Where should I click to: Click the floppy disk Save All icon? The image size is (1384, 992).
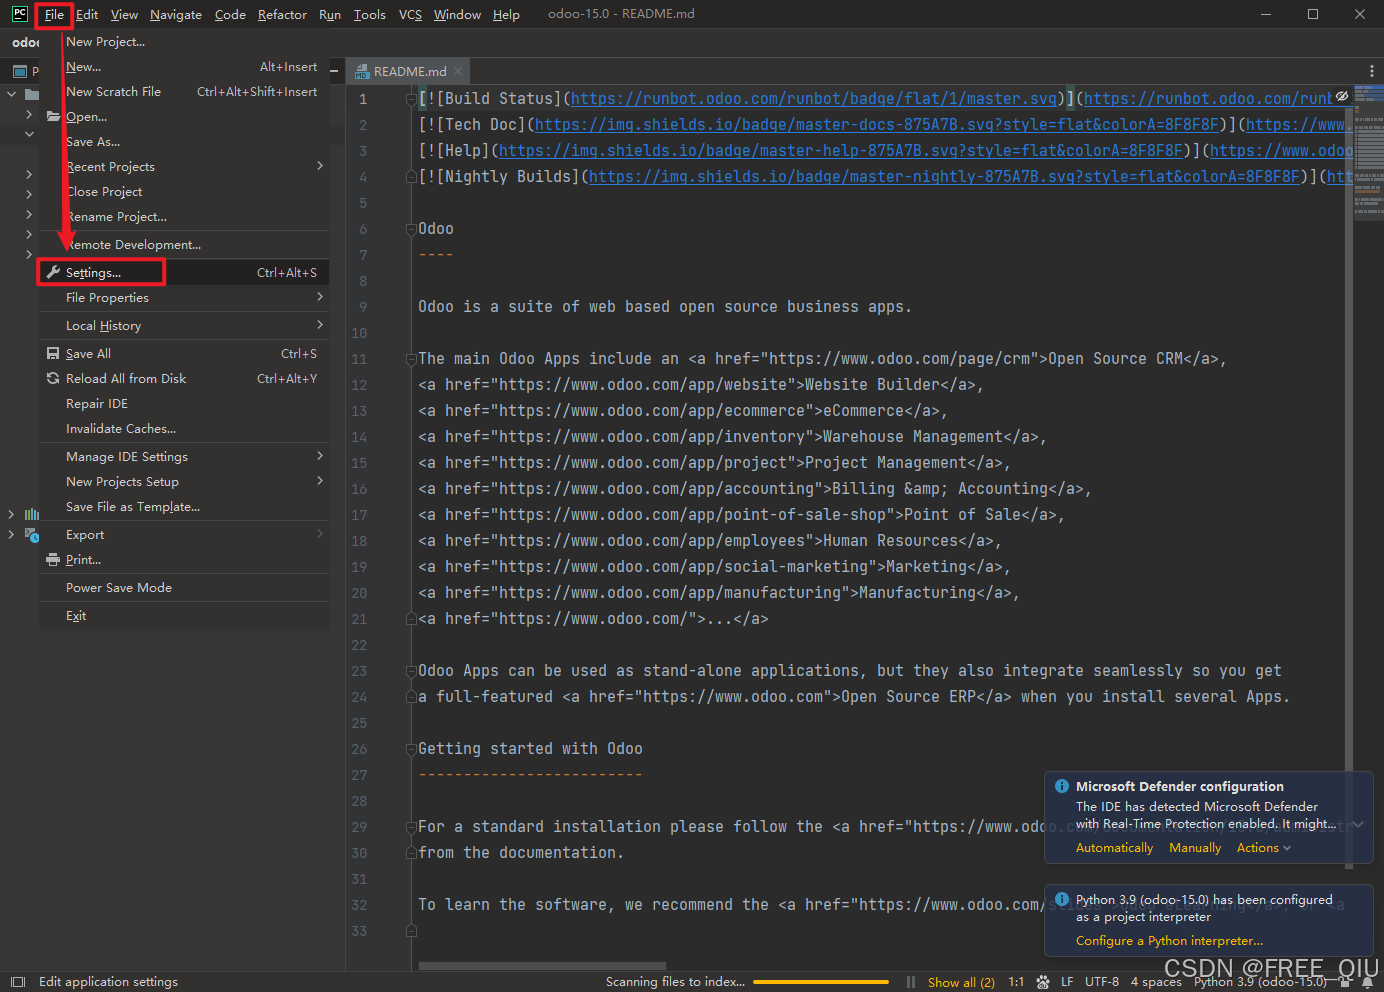53,353
